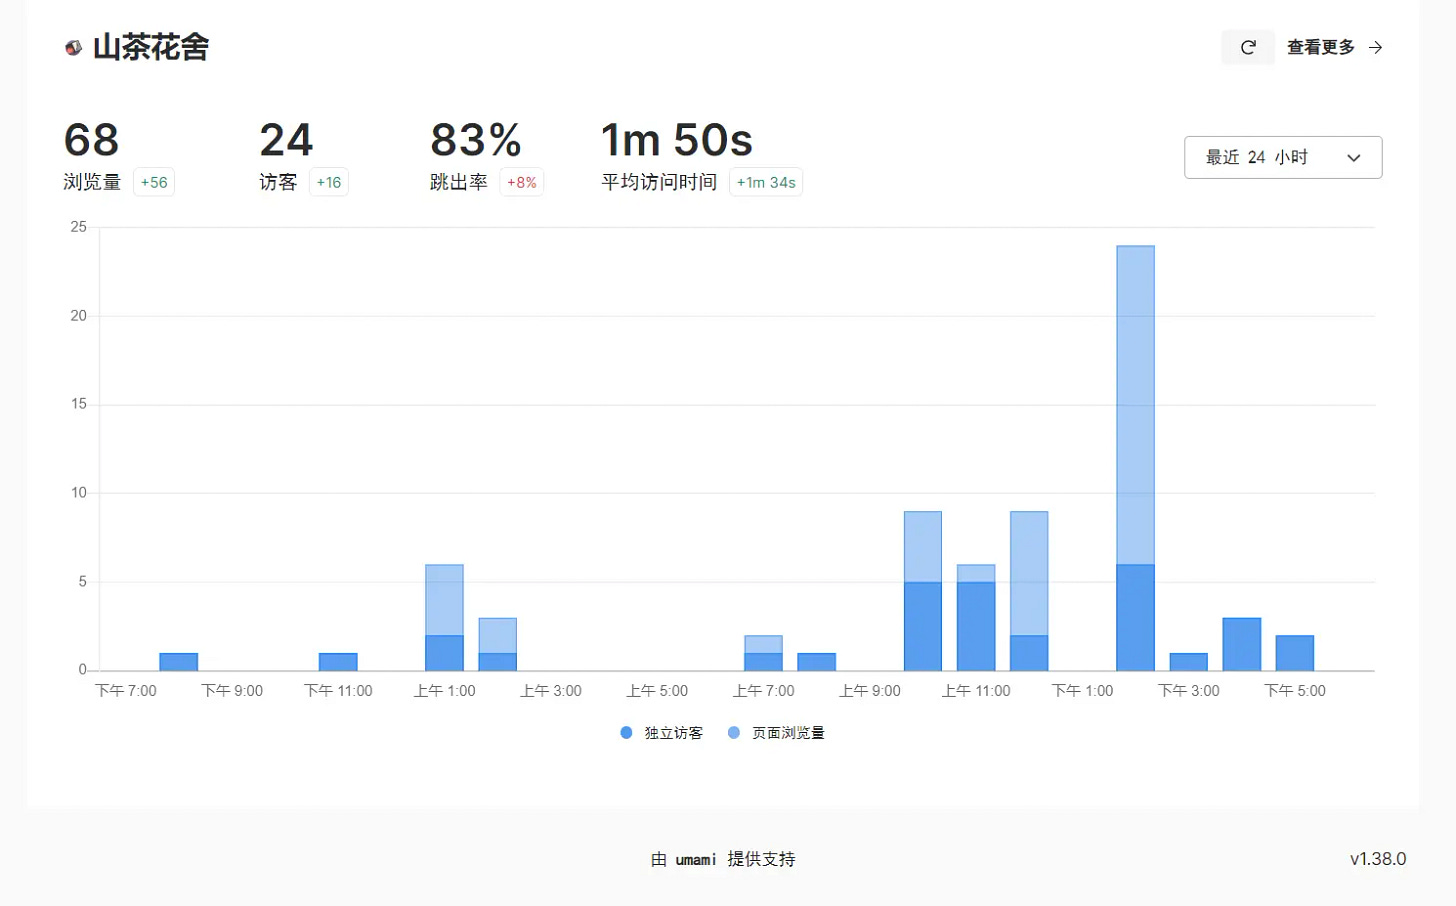Click the 68 pageviews value
Viewport: 1456px width, 906px height.
pyautogui.click(x=91, y=140)
